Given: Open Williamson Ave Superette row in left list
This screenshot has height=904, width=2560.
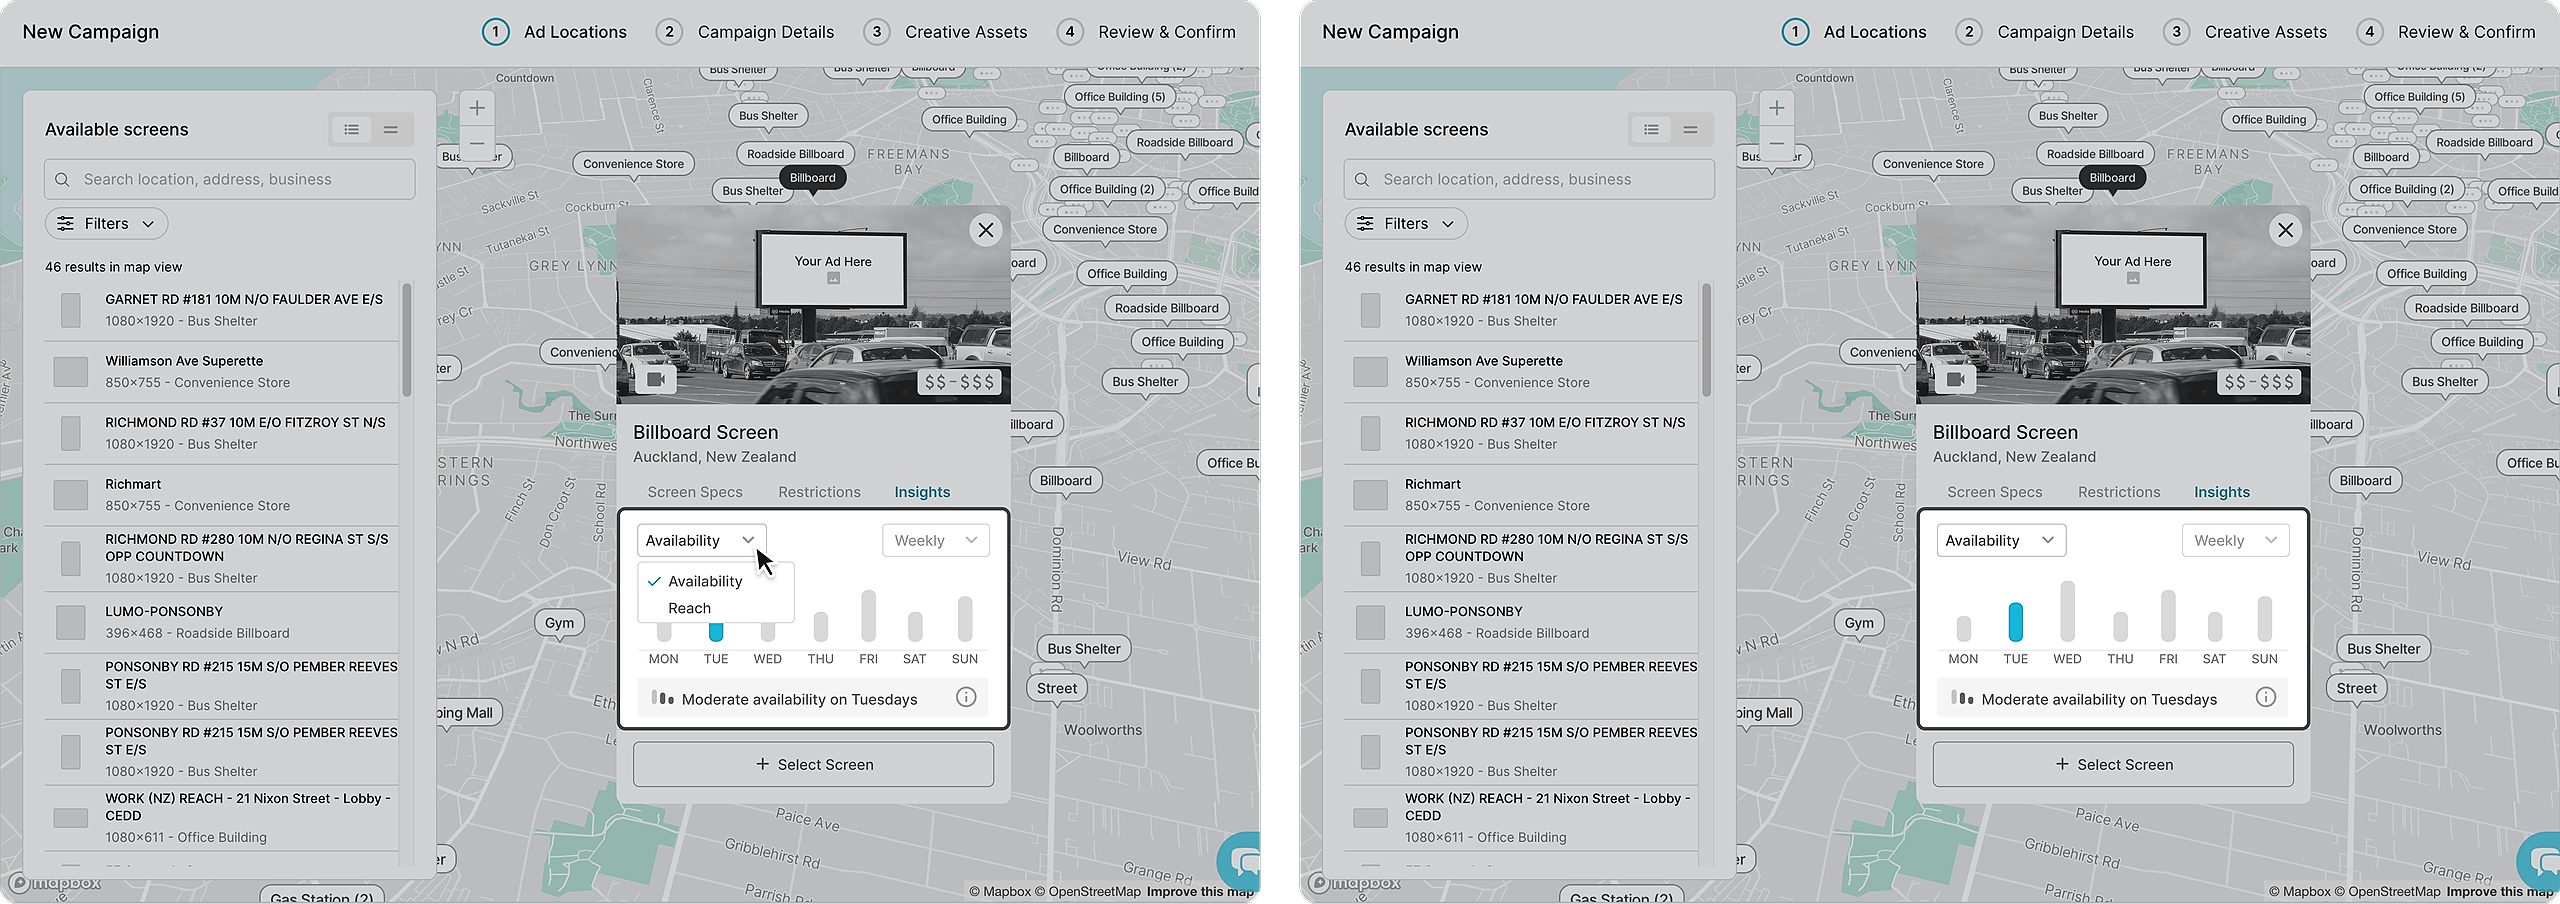Looking at the screenshot, I should tap(222, 372).
